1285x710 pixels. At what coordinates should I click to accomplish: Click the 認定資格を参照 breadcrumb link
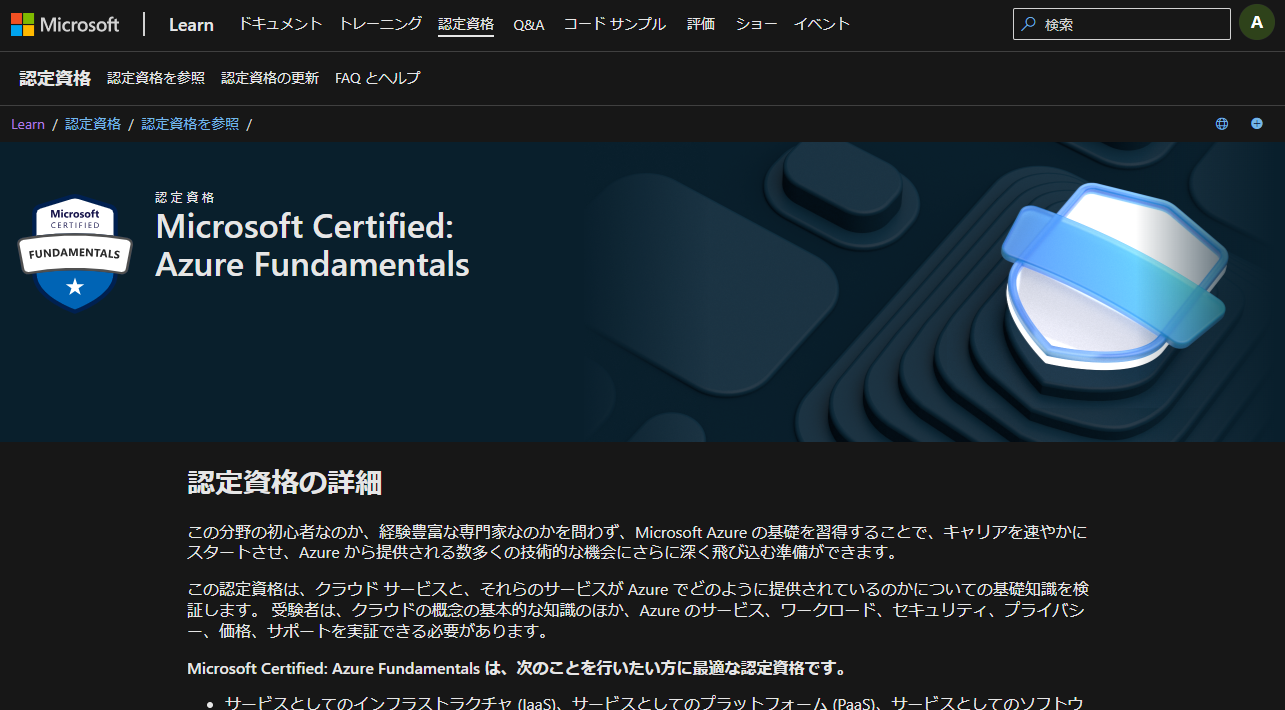pos(190,124)
